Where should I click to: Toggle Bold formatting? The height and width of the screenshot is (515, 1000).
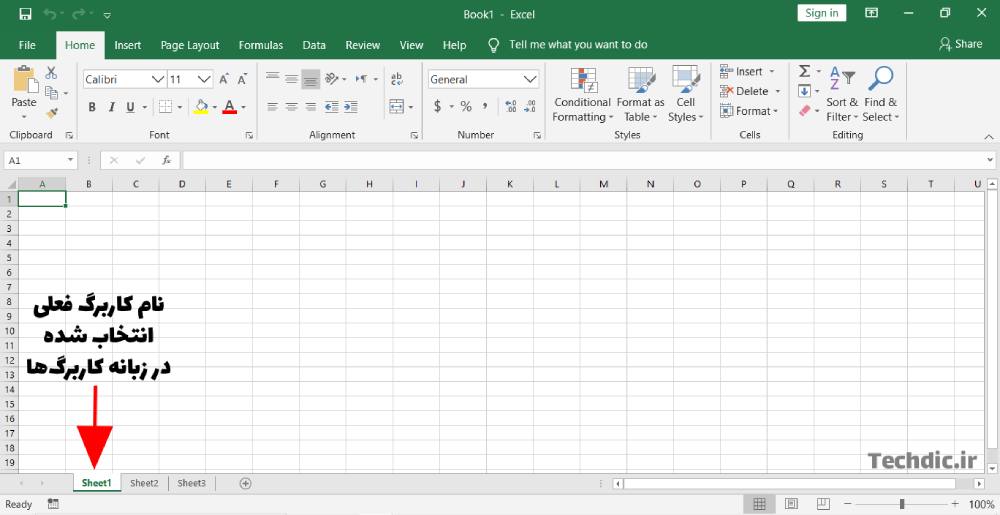[x=92, y=107]
